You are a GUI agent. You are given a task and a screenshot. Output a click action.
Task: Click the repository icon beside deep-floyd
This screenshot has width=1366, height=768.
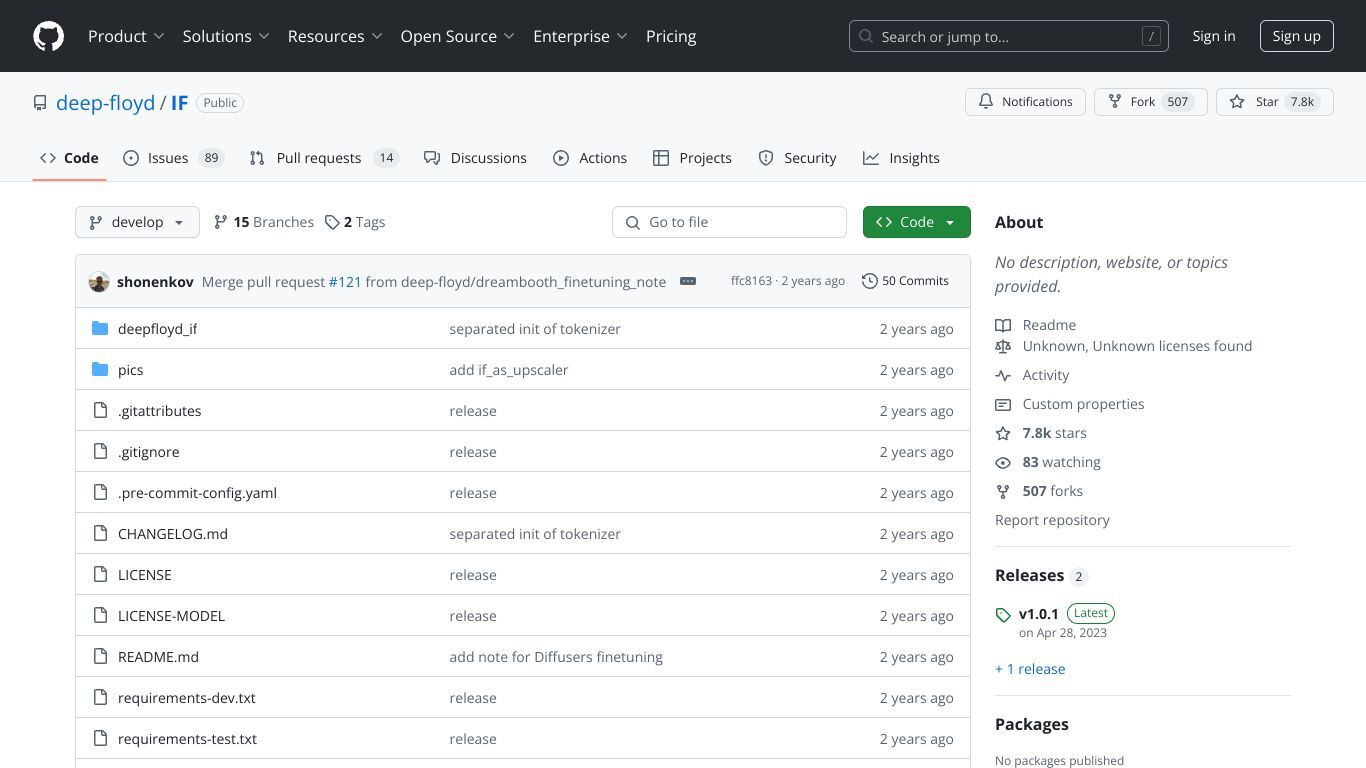pyautogui.click(x=40, y=103)
